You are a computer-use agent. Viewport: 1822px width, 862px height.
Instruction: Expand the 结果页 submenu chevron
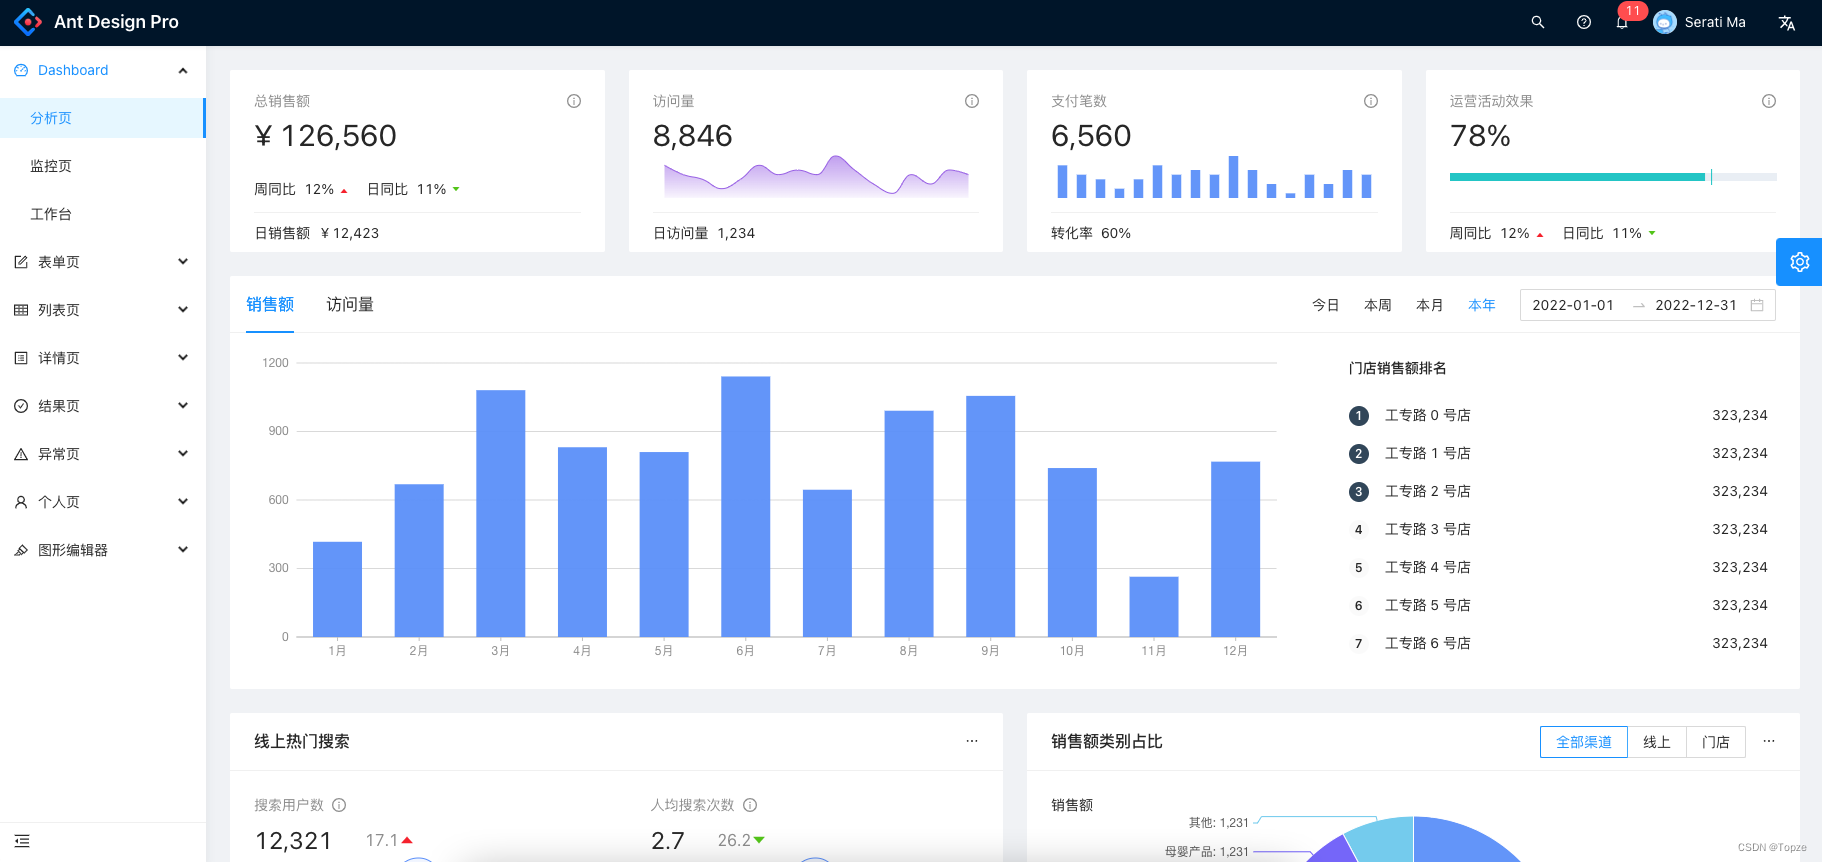pyautogui.click(x=183, y=406)
